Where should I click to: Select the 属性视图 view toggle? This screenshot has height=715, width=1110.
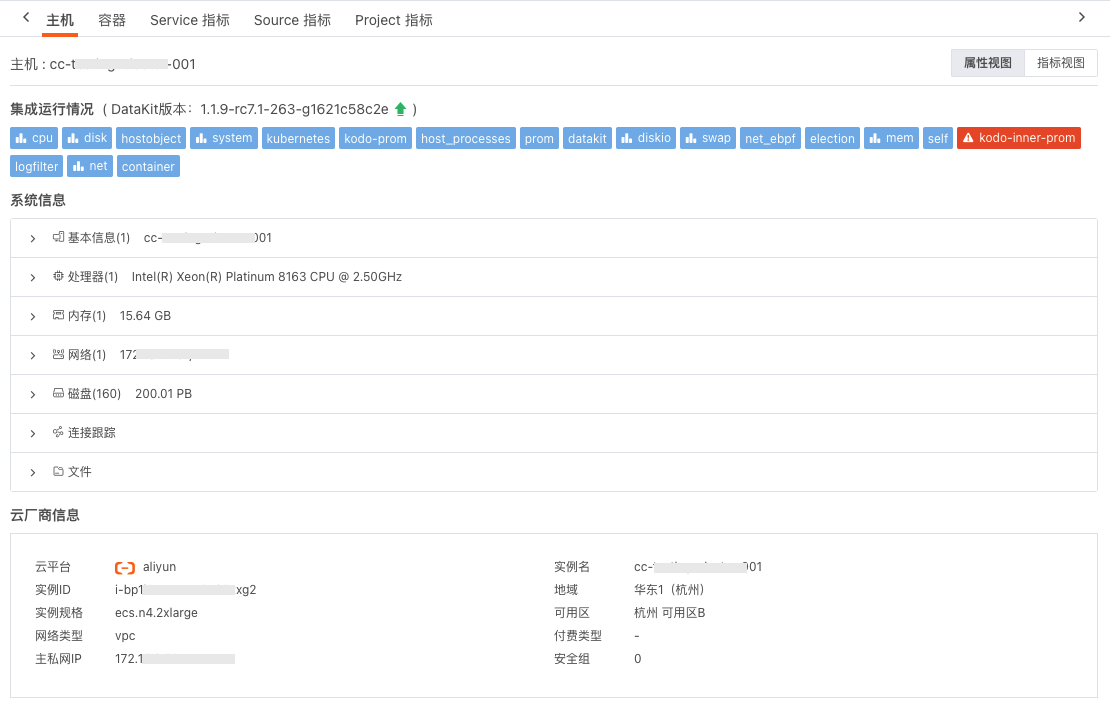click(988, 63)
